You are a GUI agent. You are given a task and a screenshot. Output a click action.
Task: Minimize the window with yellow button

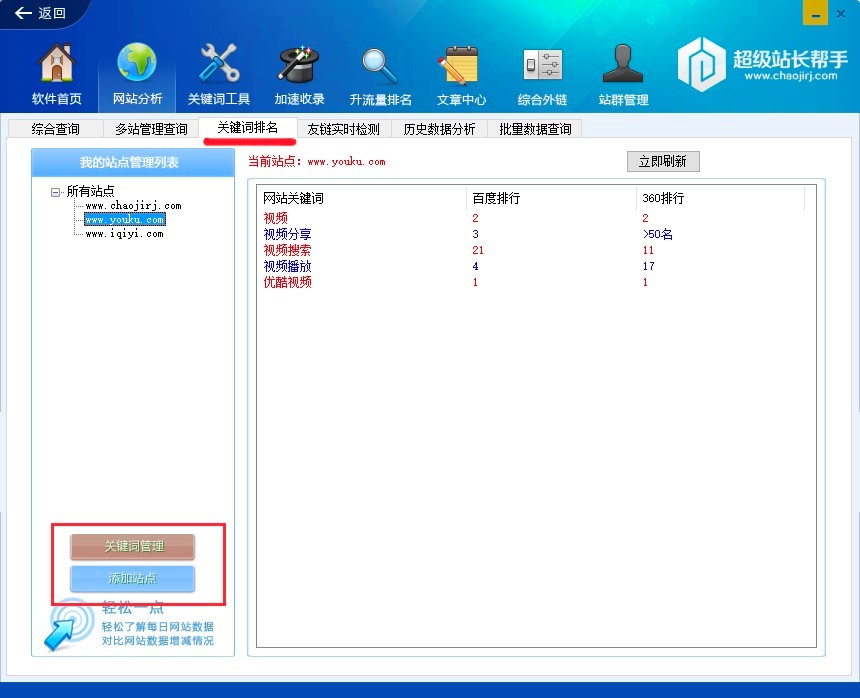coord(815,13)
